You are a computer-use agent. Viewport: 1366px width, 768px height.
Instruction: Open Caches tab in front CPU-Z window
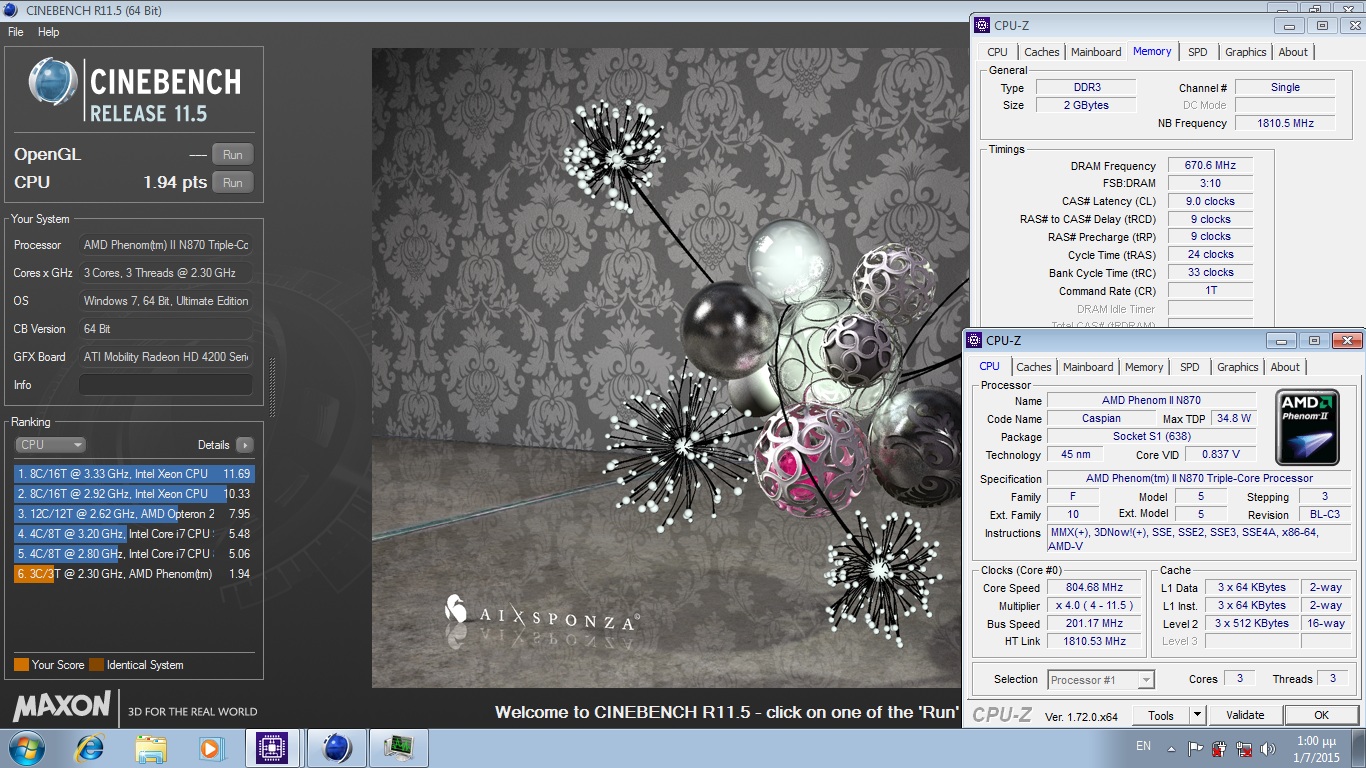point(1033,367)
